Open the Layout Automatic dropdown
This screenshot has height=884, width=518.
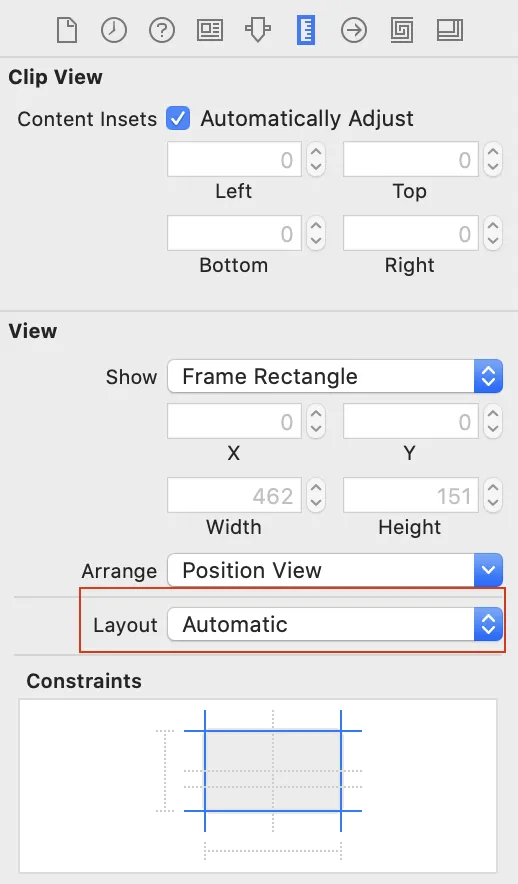(x=335, y=624)
